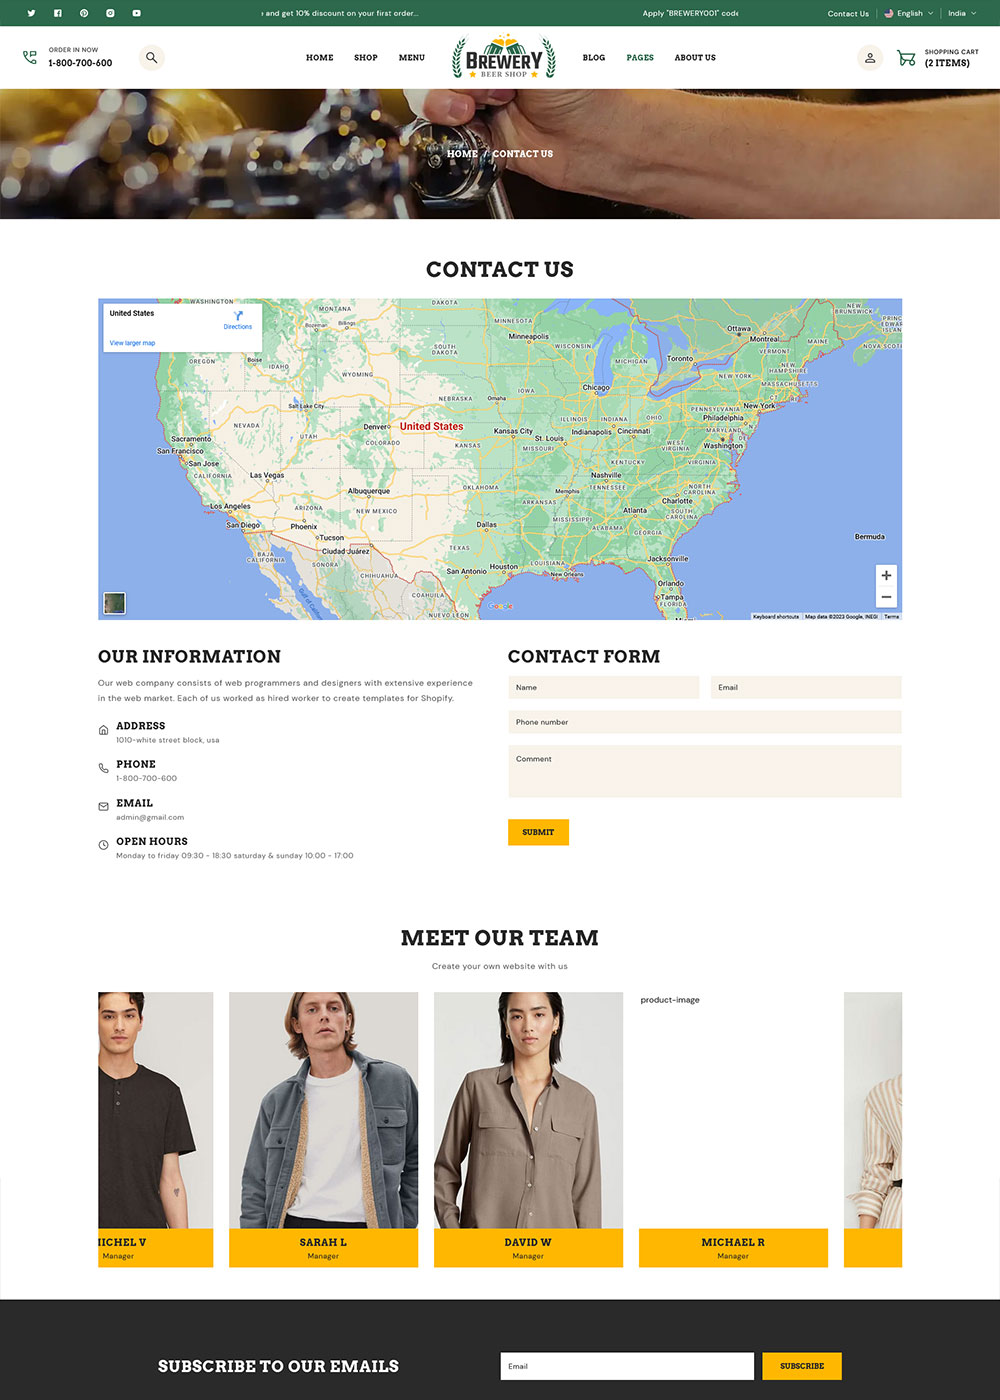Open the Instagram social link
Screen dimensions: 1000x1400
(x=110, y=13)
